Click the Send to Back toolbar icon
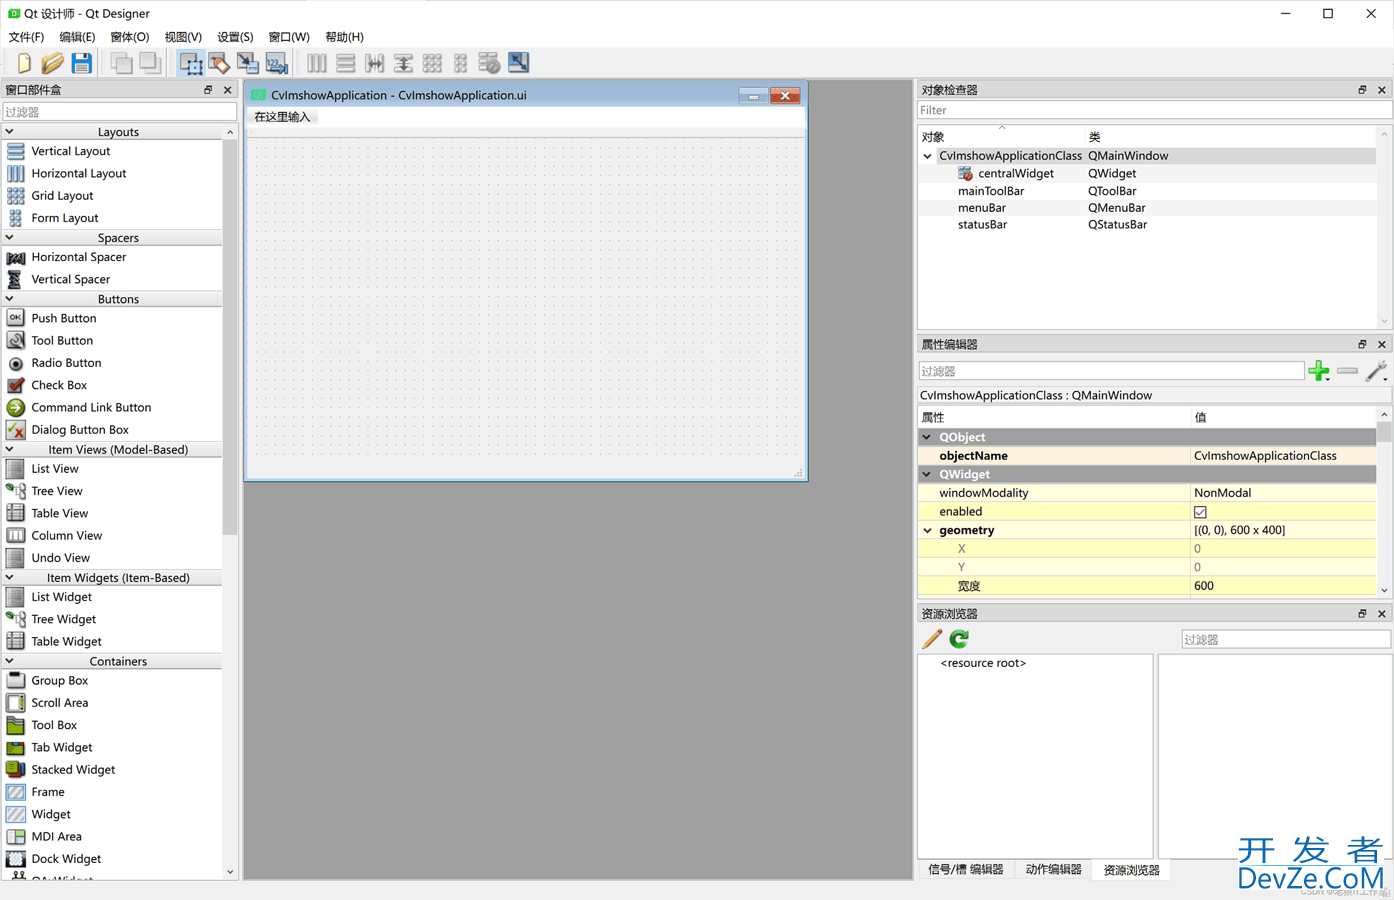1394x900 pixels. [121, 63]
